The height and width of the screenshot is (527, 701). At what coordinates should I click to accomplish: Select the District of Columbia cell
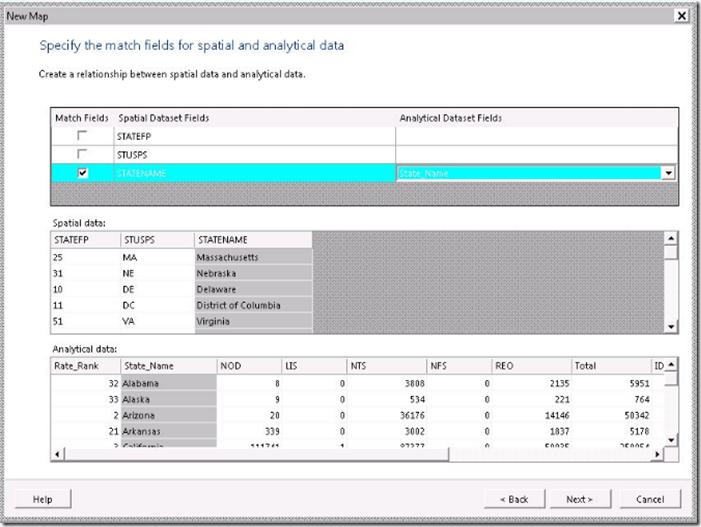click(x=253, y=306)
